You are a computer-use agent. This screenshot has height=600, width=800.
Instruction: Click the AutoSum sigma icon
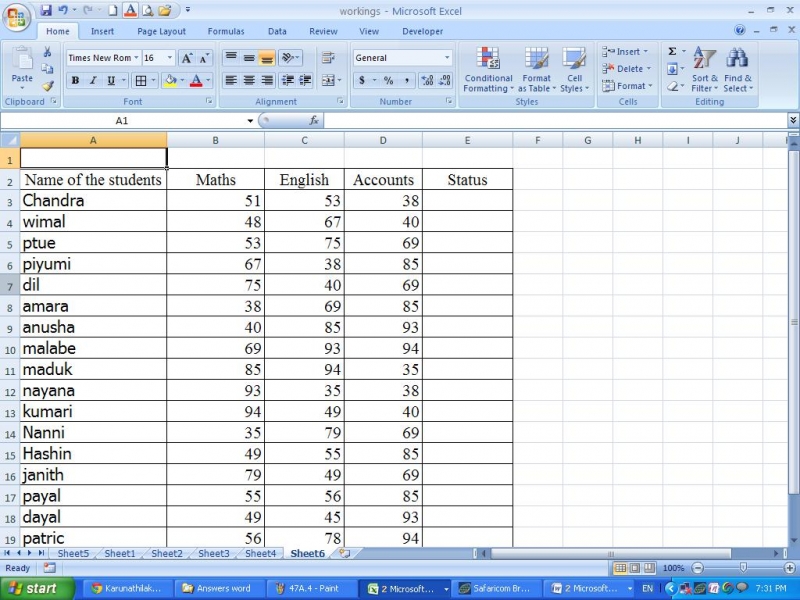pos(672,52)
